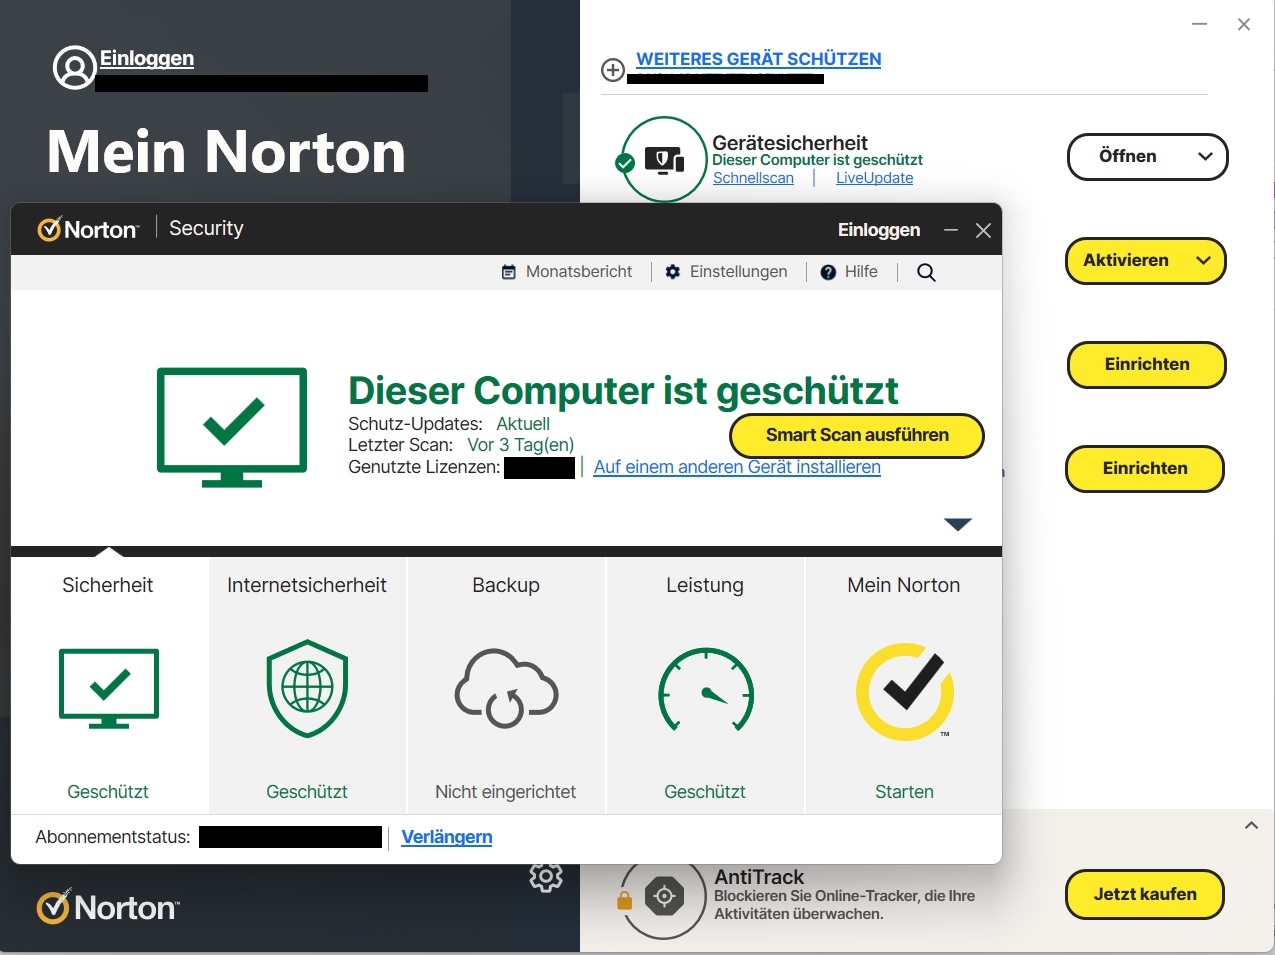Close the Norton Security window
The height and width of the screenshot is (955, 1275).
(x=983, y=230)
